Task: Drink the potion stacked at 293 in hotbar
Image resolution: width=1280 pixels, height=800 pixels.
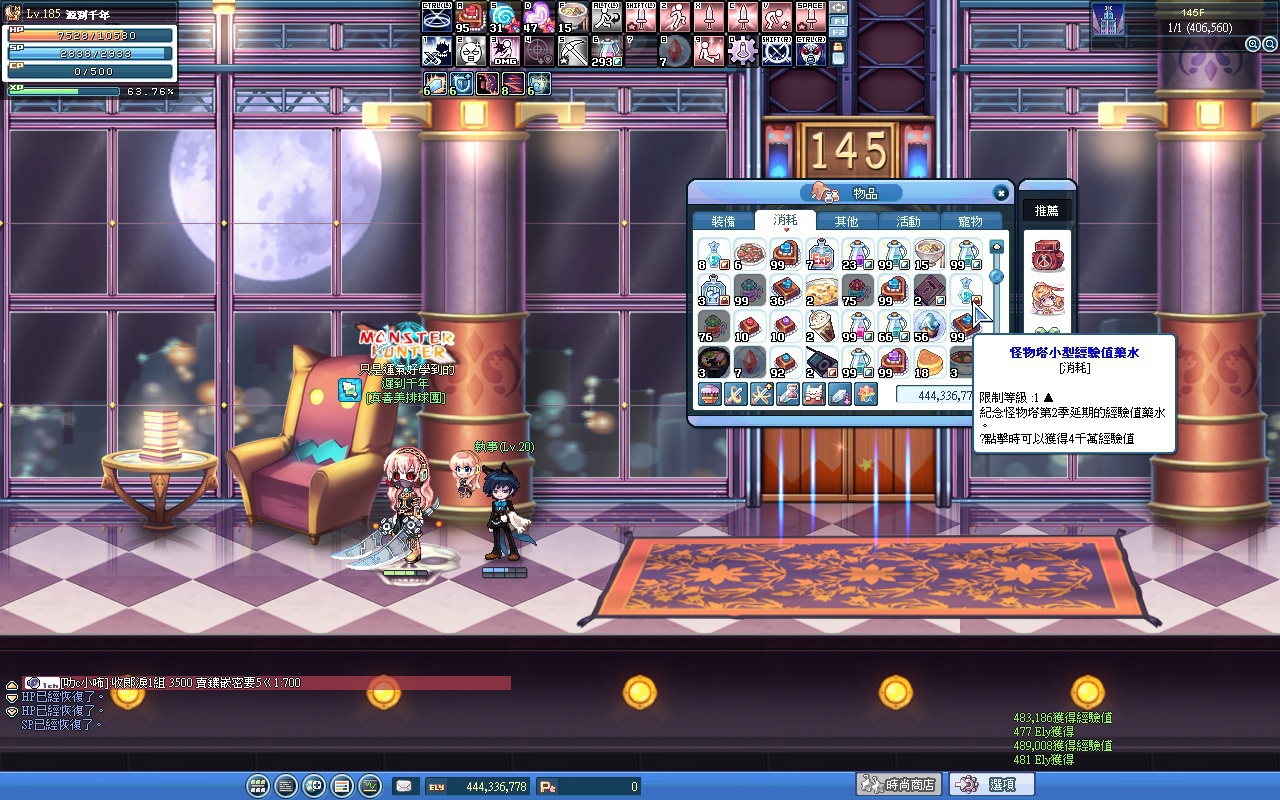Action: coord(606,51)
